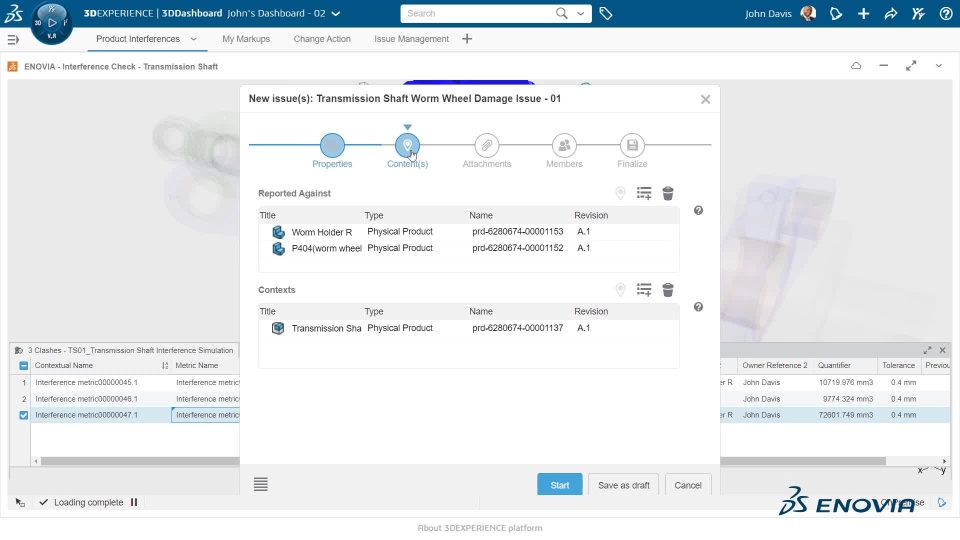
Task: Click the plus add icon in top bar
Action: pyautogui.click(x=863, y=13)
